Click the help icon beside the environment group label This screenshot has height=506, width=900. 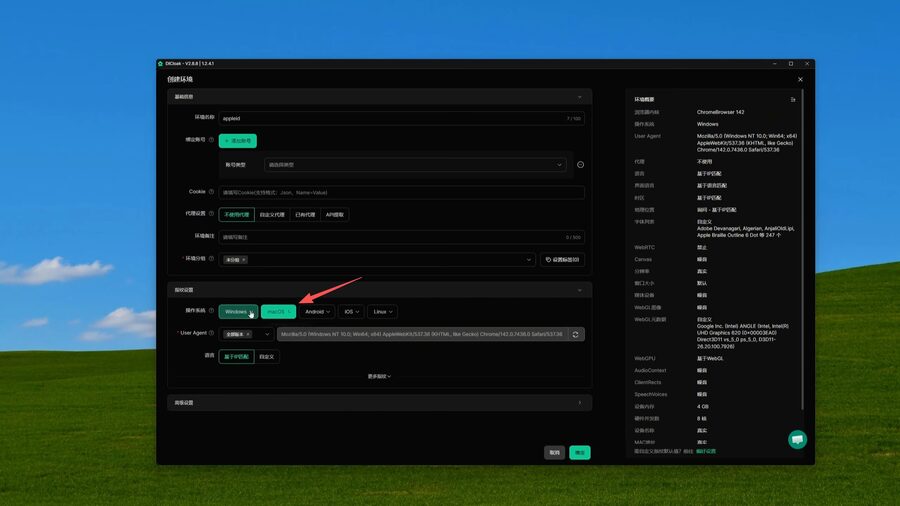(x=211, y=259)
